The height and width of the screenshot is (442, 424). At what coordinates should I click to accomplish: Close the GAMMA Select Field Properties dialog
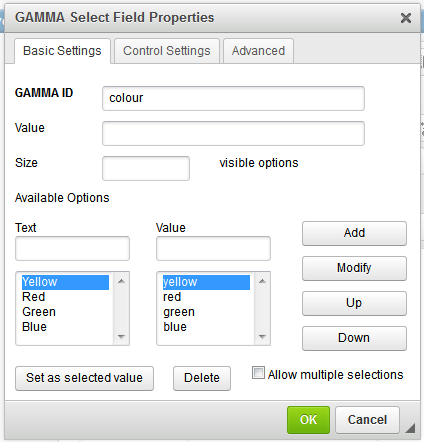pos(406,18)
